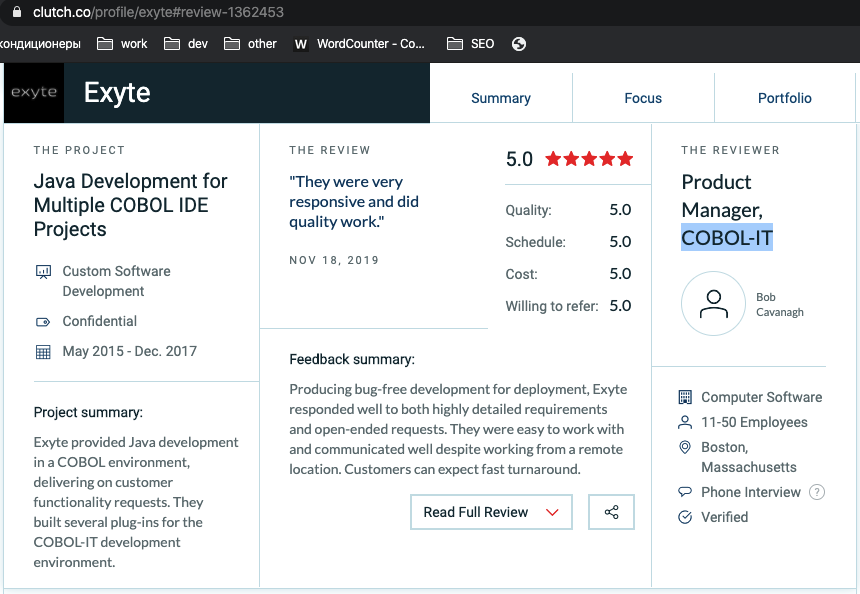Click the Cost rating row
This screenshot has height=594, width=860.
point(568,274)
